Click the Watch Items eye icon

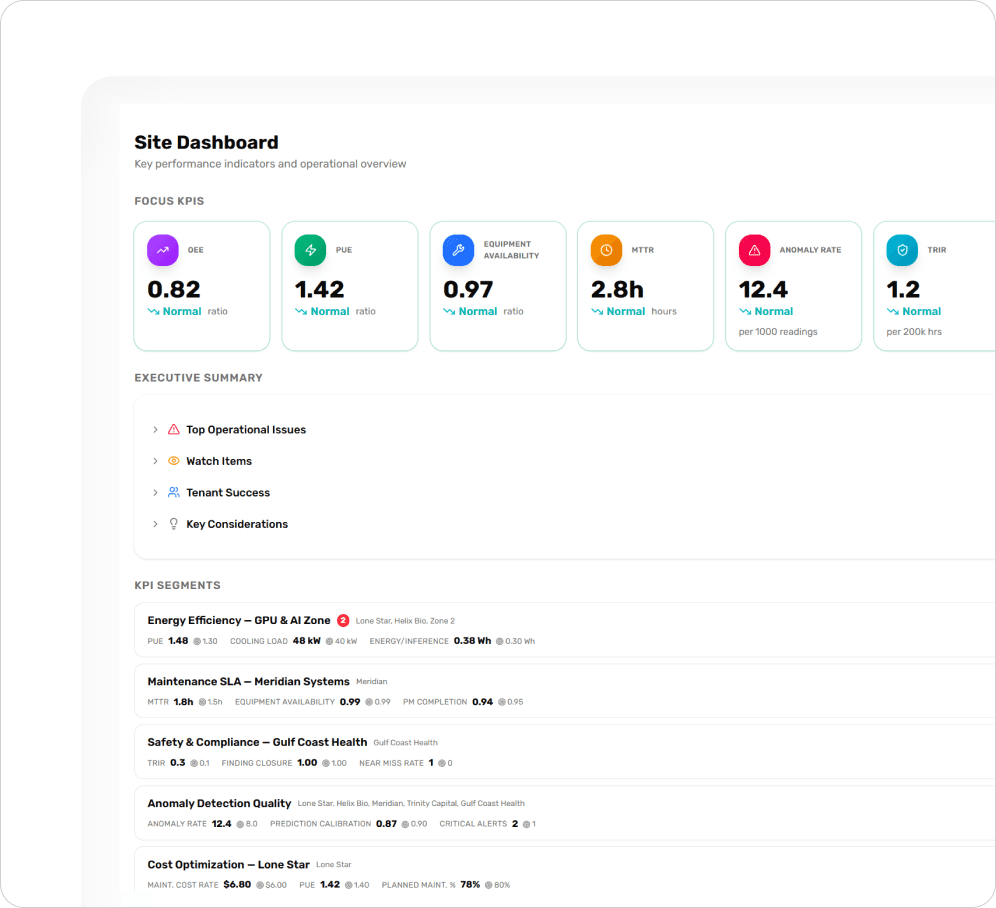tap(174, 461)
